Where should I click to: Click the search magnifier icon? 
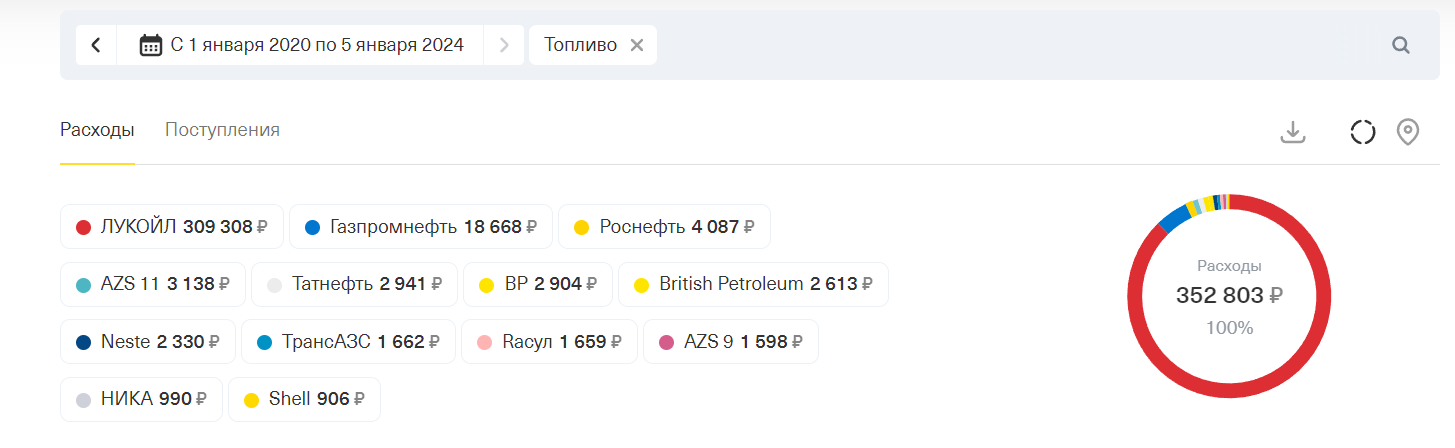point(1401,45)
